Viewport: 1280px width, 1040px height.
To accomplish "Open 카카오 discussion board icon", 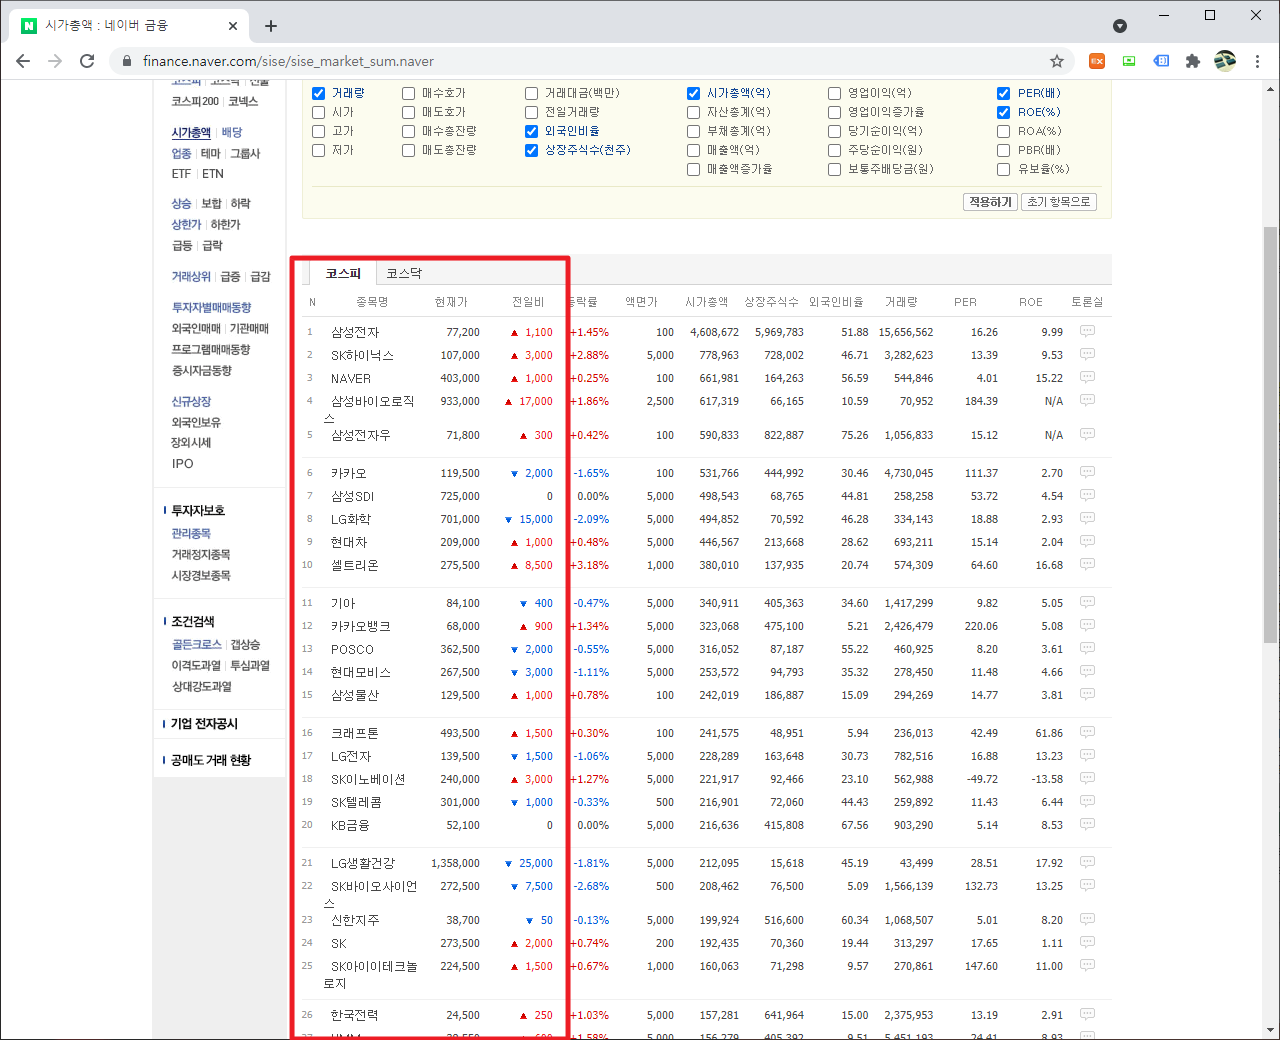I will (1087, 472).
